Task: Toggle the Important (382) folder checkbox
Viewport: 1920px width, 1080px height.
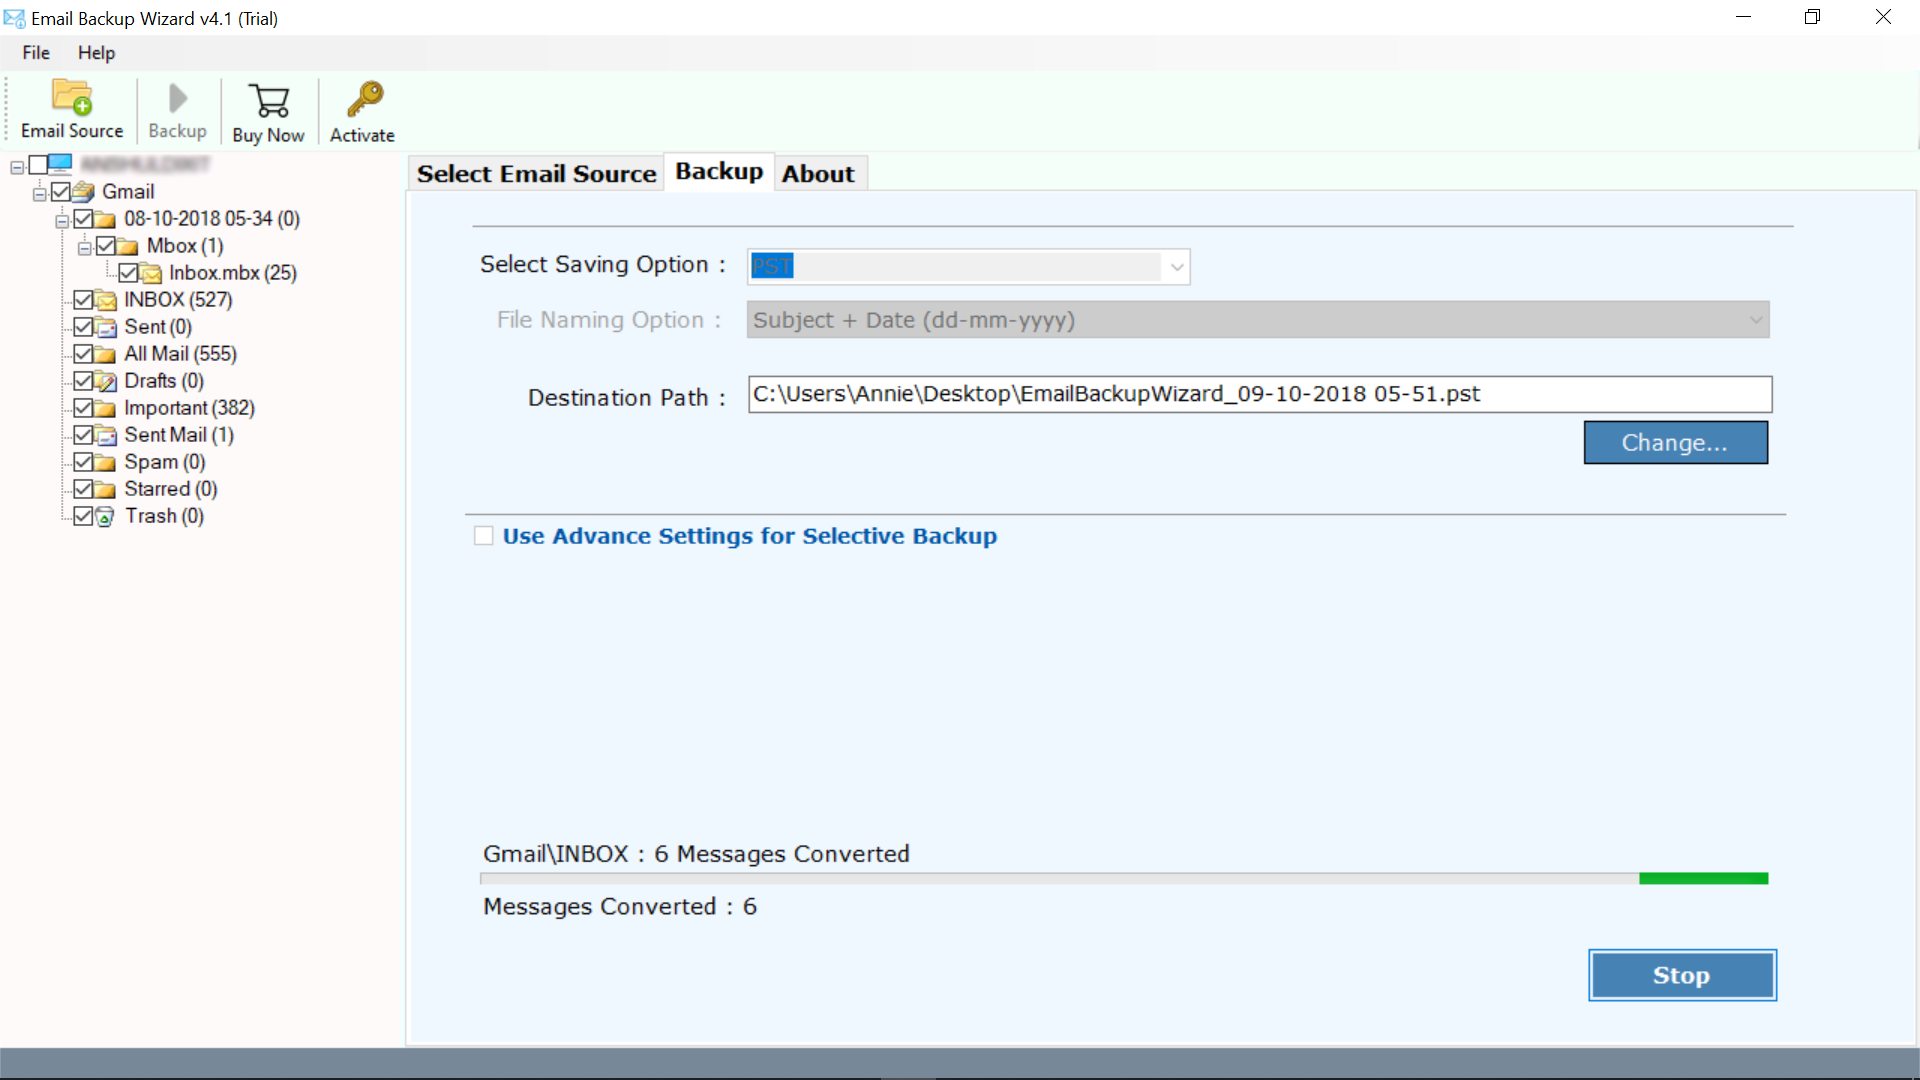Action: click(x=83, y=407)
